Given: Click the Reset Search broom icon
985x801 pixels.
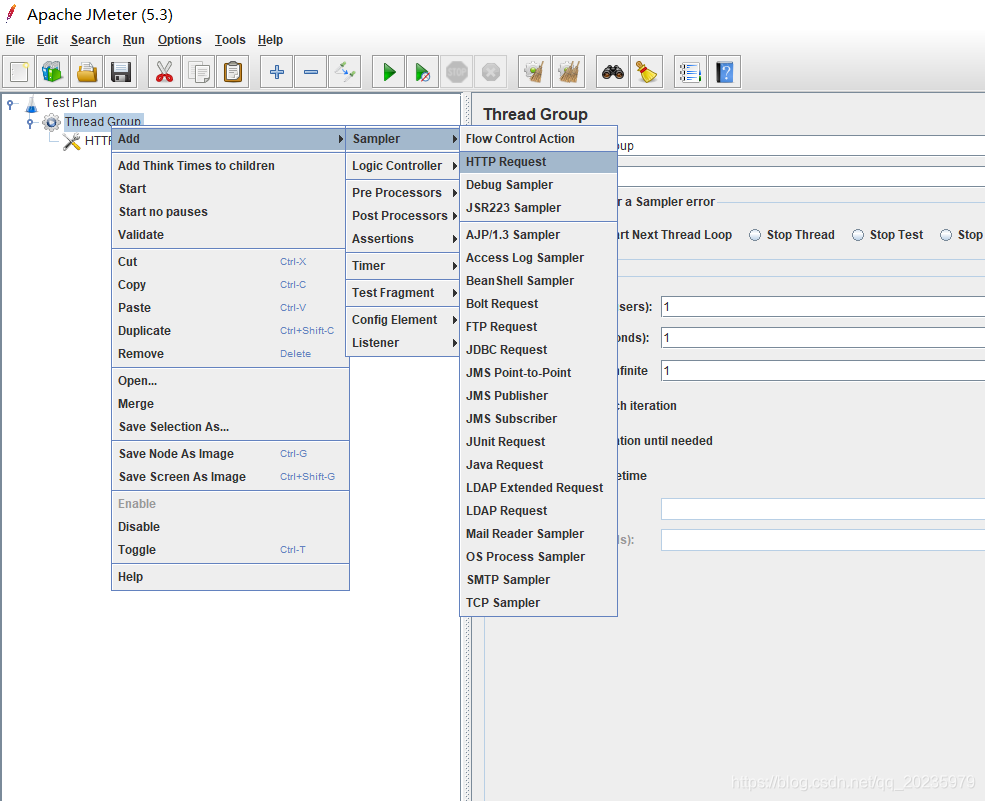Looking at the screenshot, I should 646,72.
